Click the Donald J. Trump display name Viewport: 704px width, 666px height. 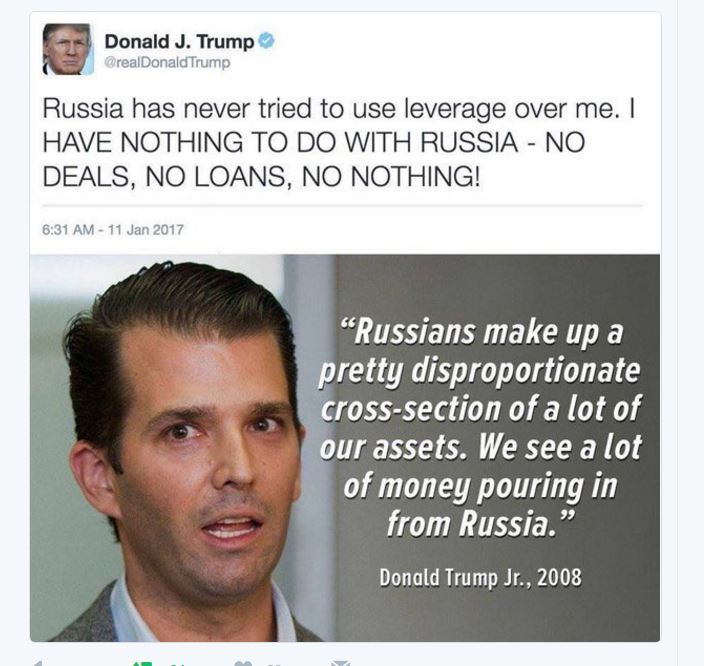(179, 41)
